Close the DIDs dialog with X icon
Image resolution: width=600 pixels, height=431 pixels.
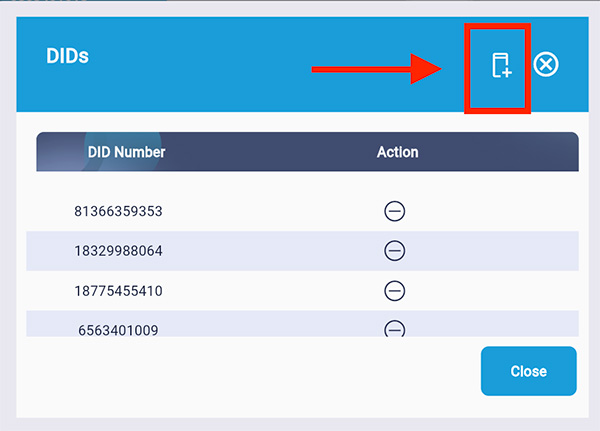click(x=546, y=65)
